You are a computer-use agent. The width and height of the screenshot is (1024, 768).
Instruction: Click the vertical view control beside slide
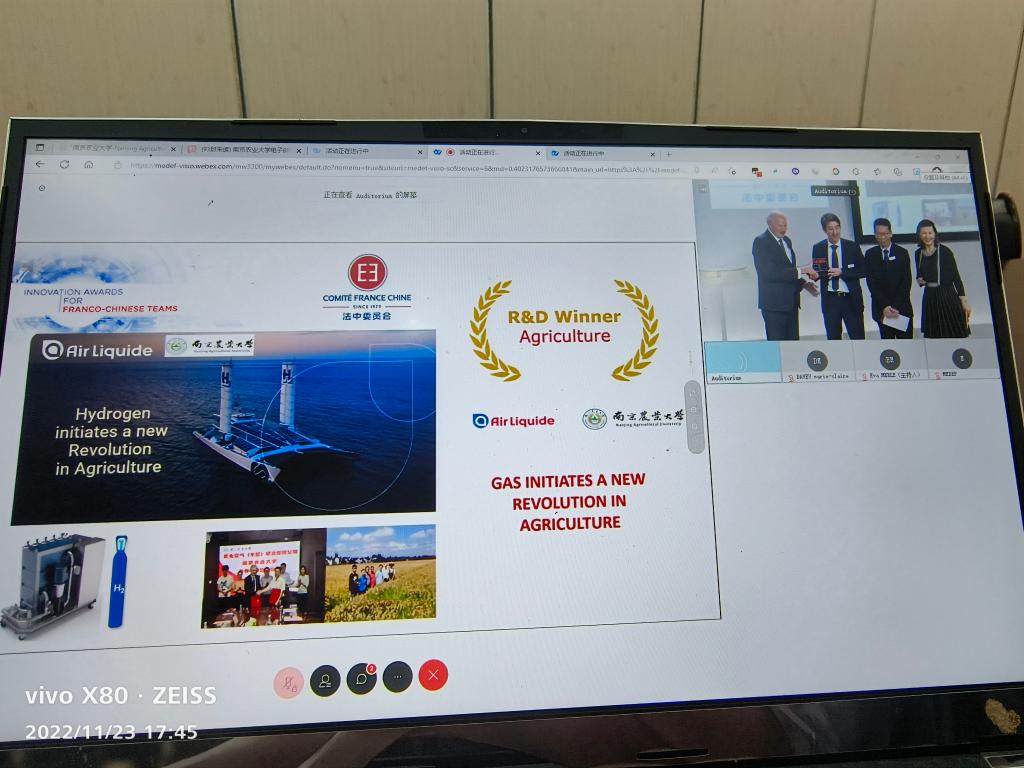tap(695, 416)
